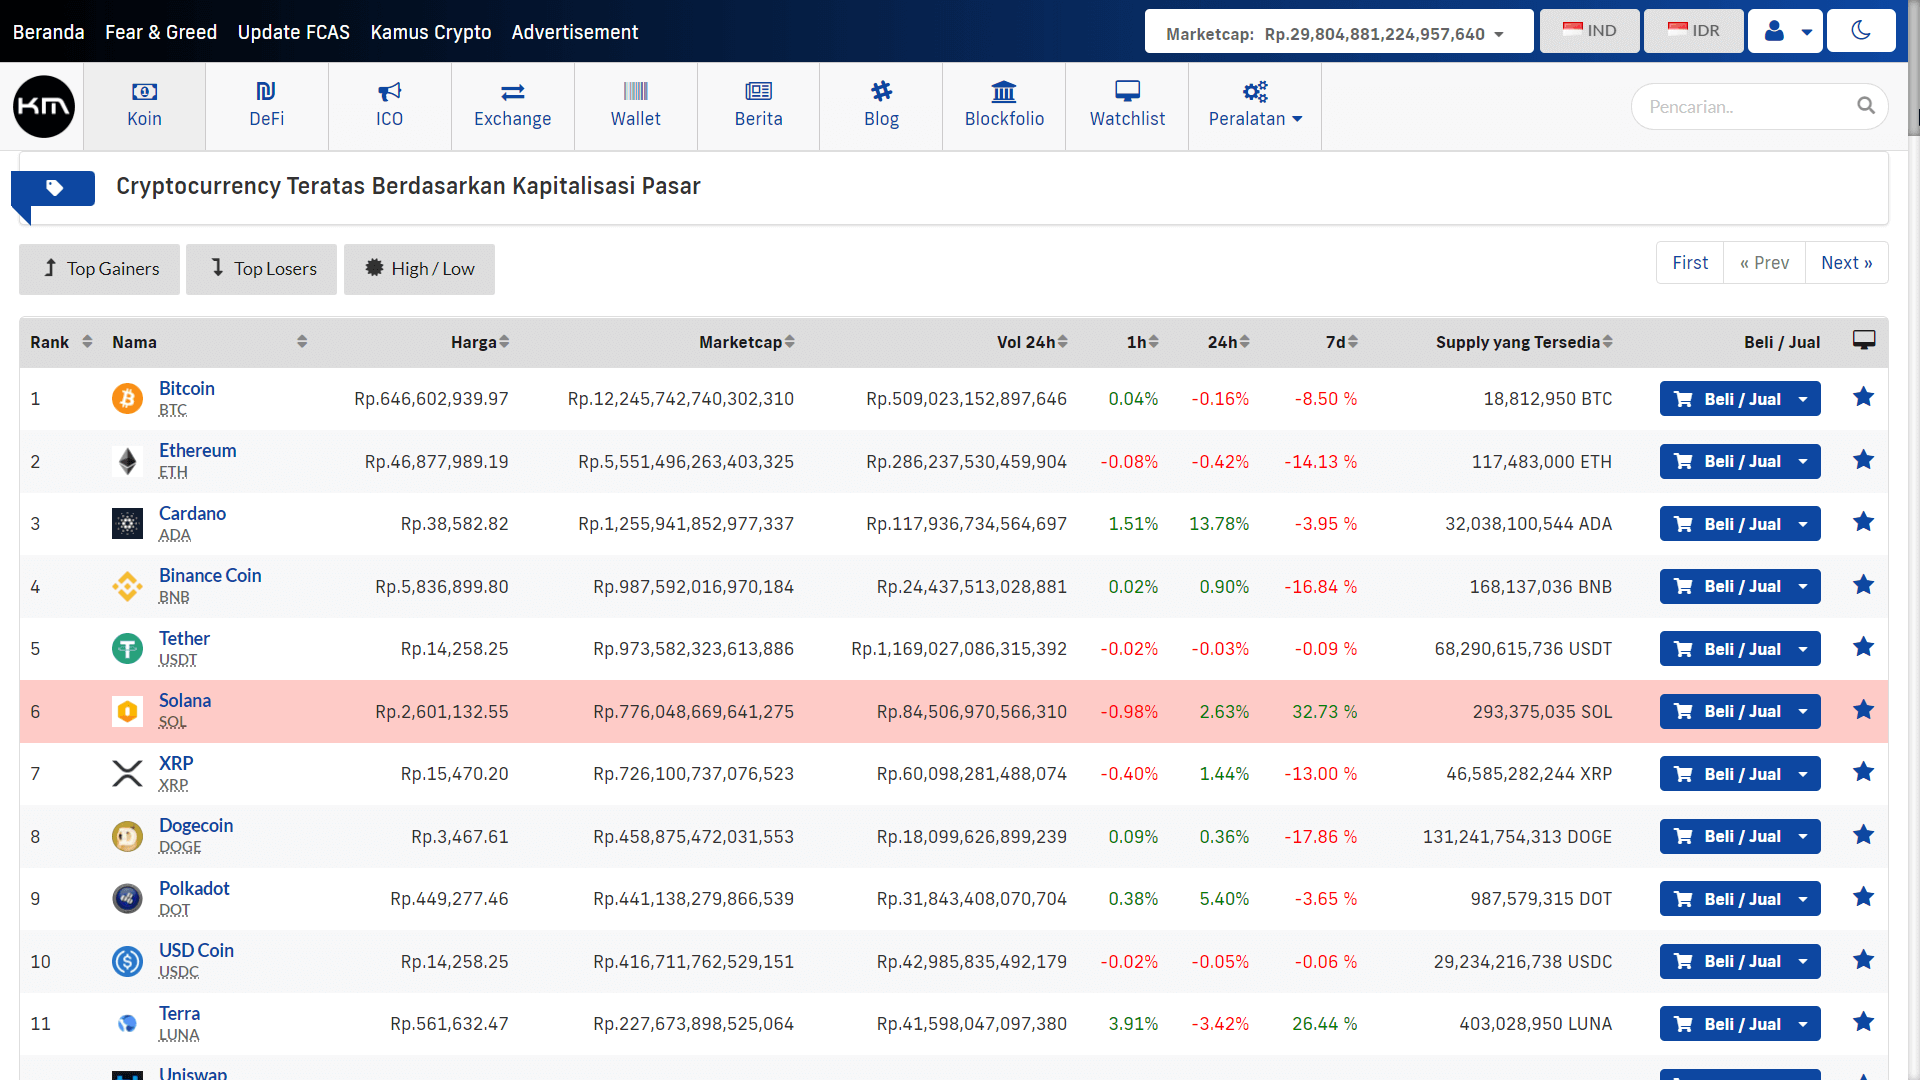Sort table by Rank column

coord(61,342)
